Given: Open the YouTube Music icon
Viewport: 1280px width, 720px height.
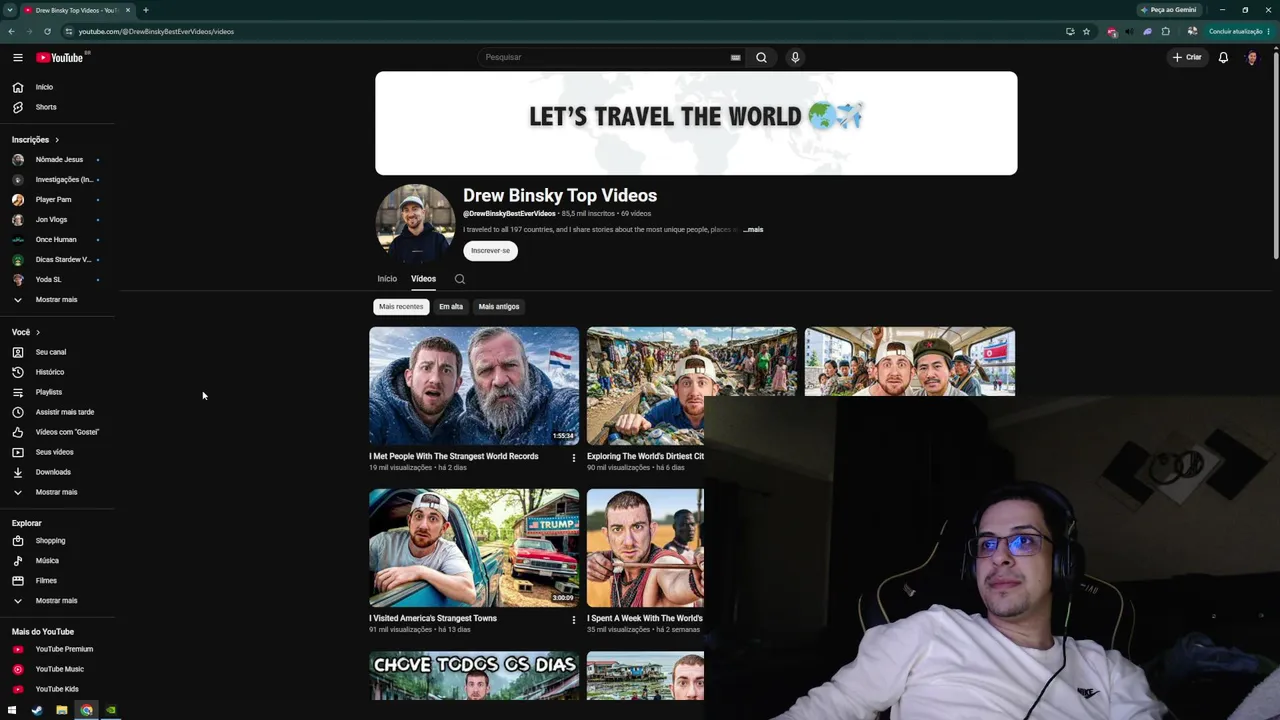Looking at the screenshot, I should [x=18, y=669].
